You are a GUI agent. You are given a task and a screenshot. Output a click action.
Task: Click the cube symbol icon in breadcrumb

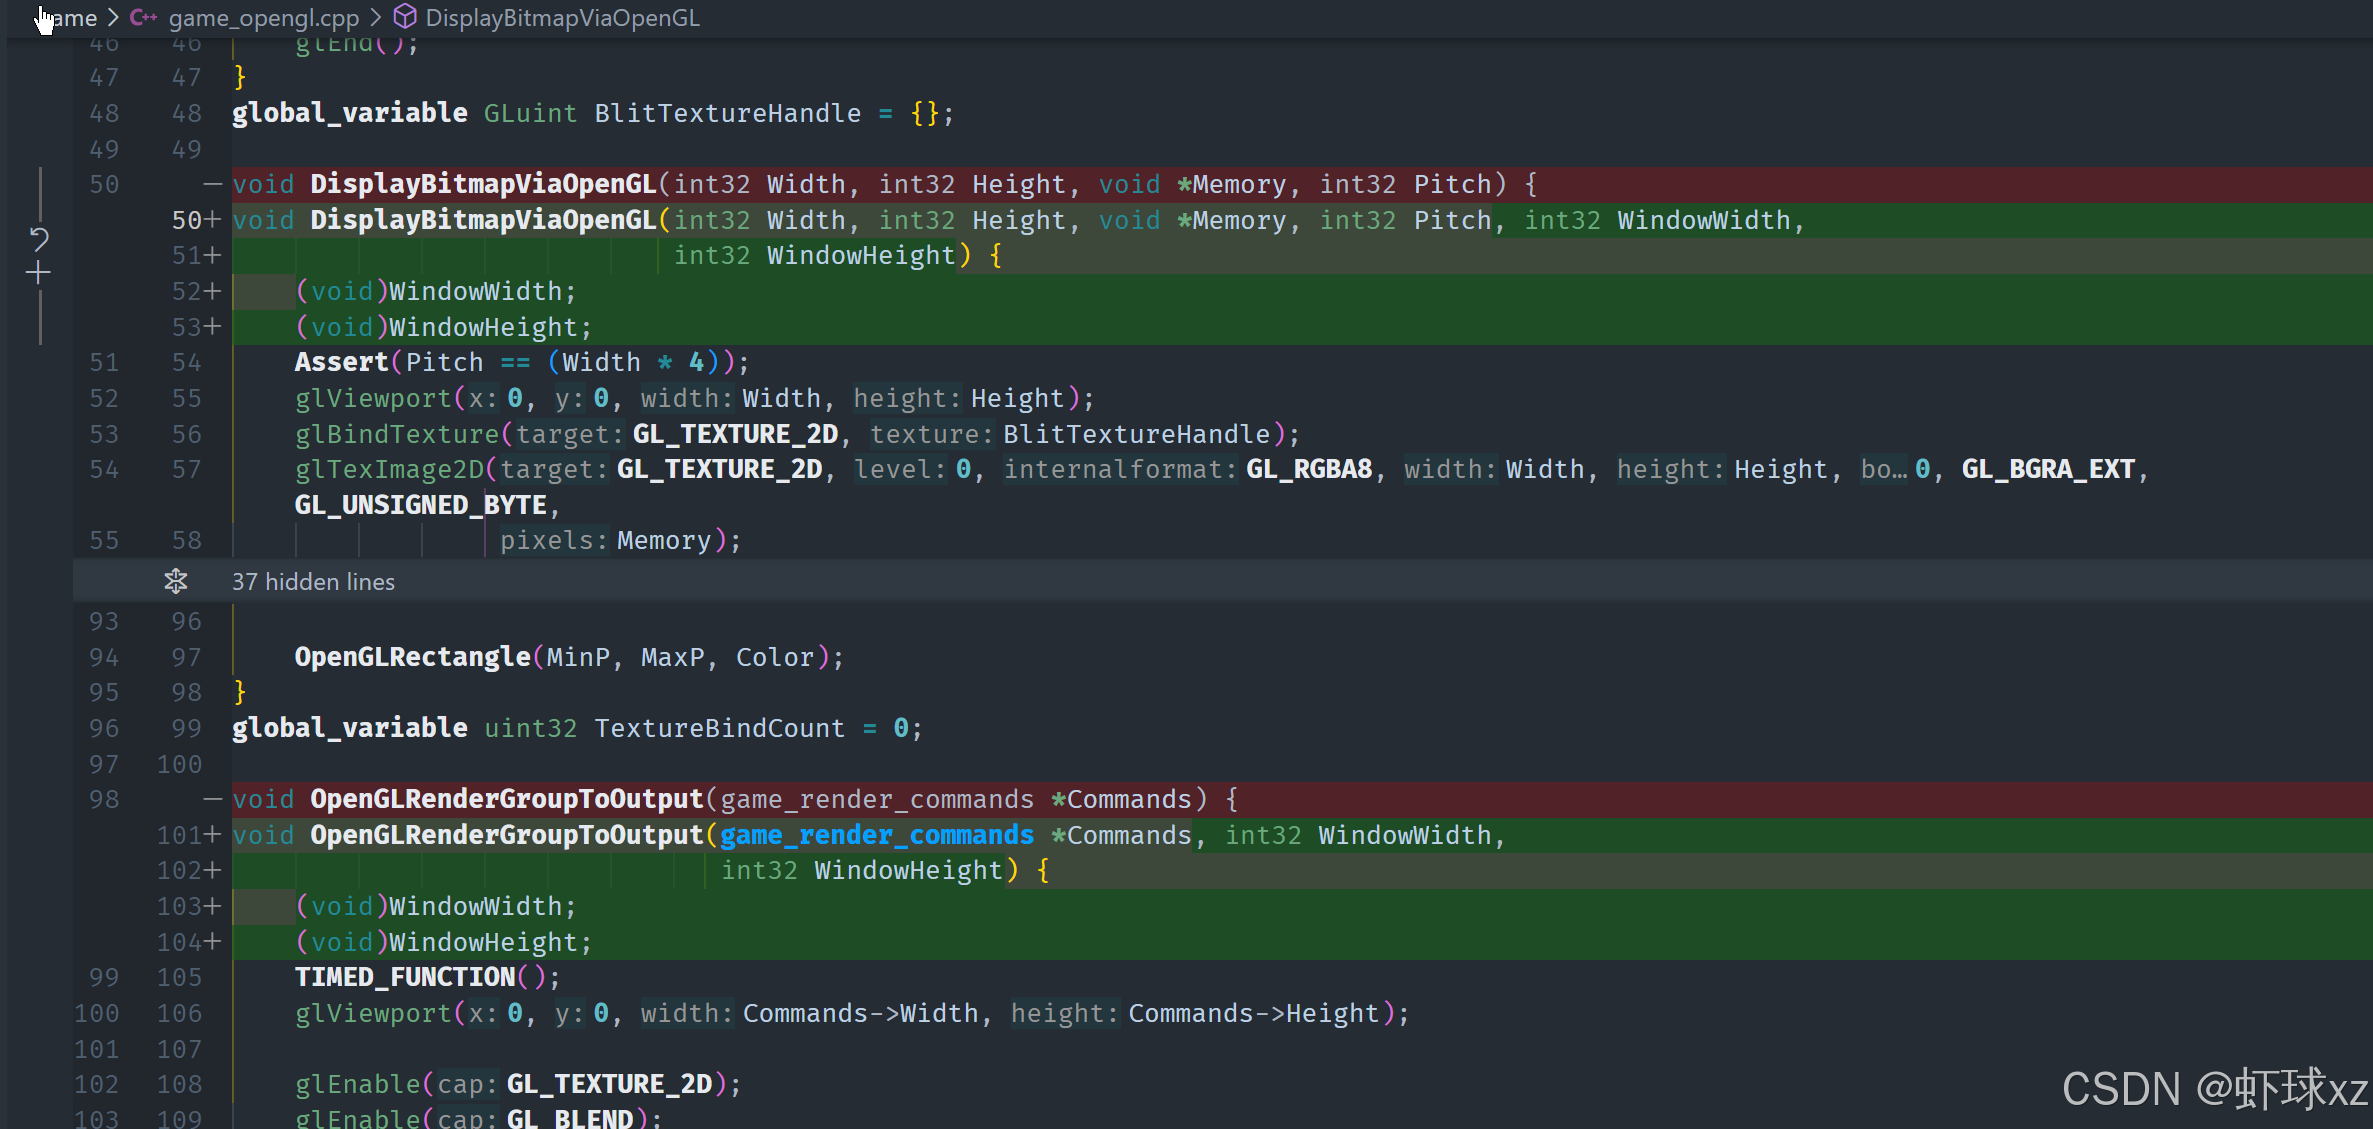click(x=405, y=17)
